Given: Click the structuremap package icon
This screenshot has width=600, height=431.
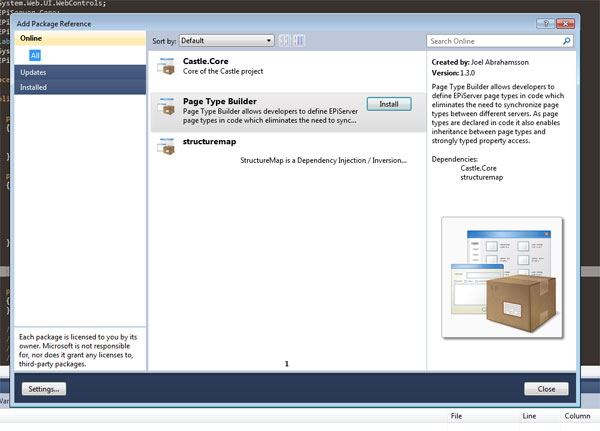Looking at the screenshot, I should 166,146.
